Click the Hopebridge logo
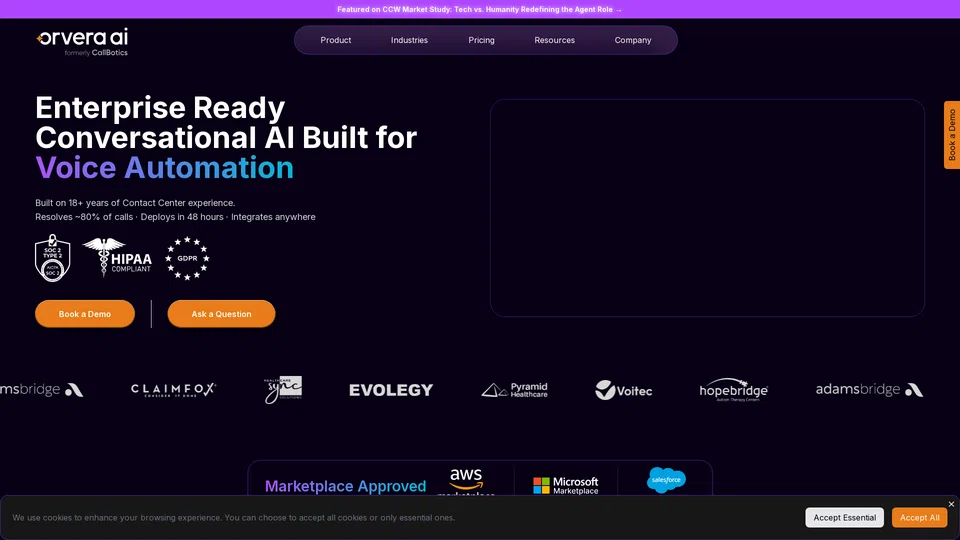The width and height of the screenshot is (960, 540). coord(733,389)
